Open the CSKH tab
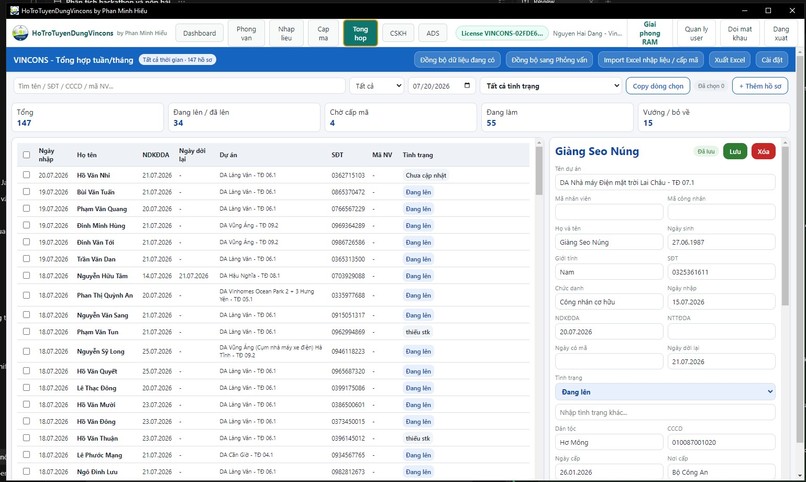The image size is (806, 482). [x=398, y=33]
